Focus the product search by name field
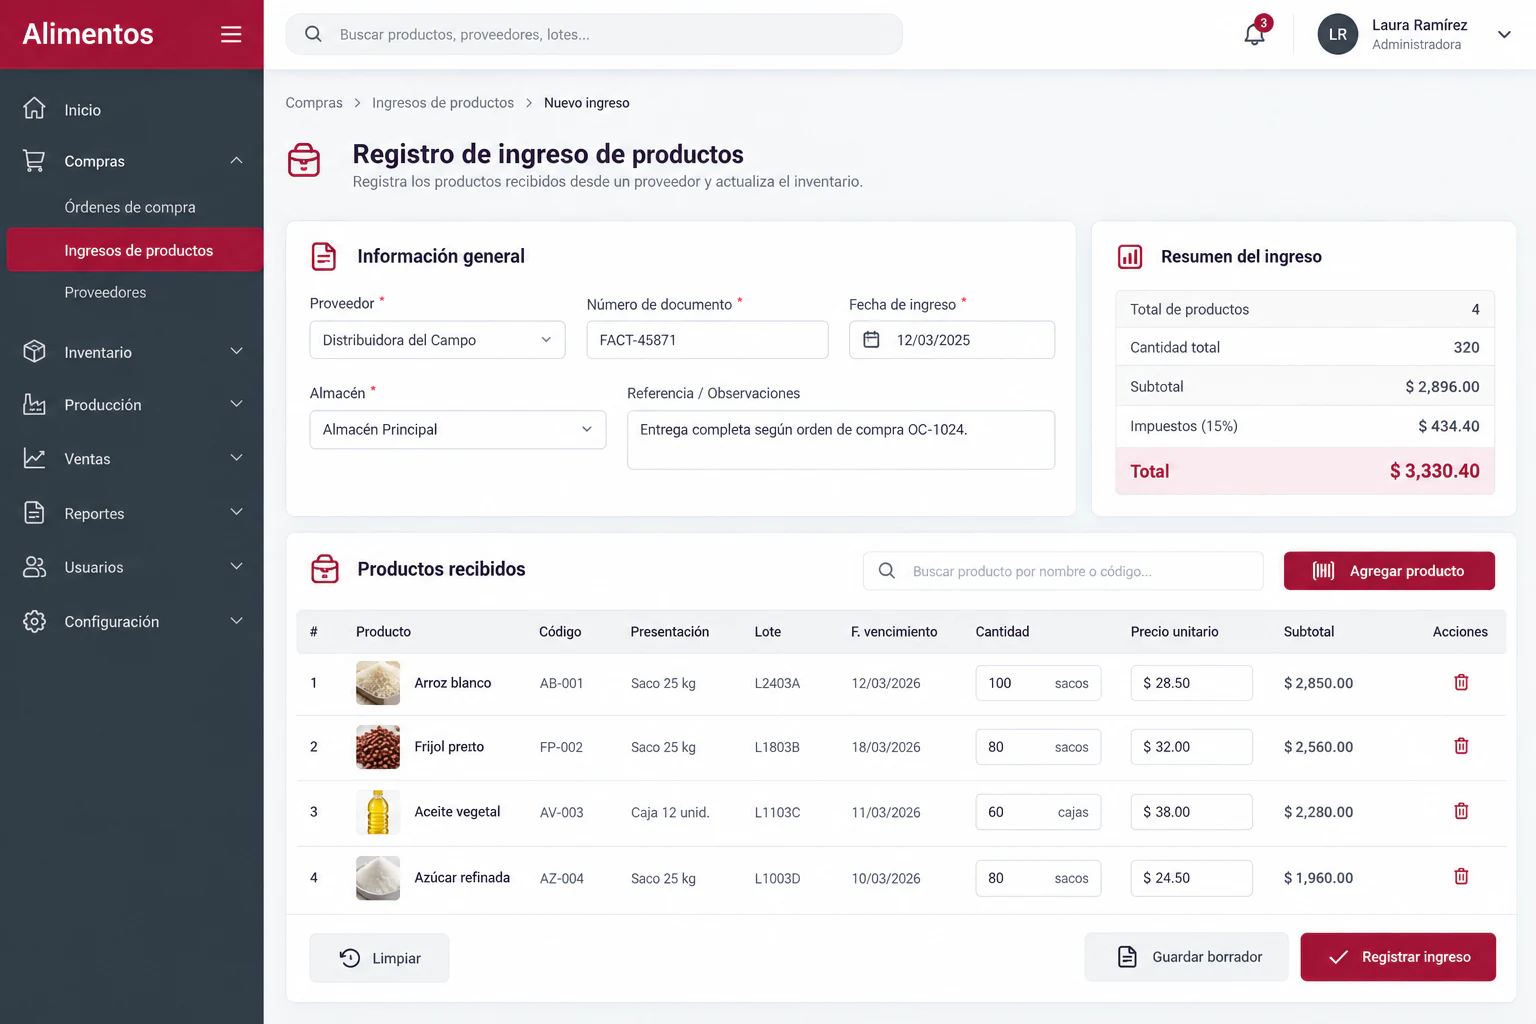 tap(1063, 571)
